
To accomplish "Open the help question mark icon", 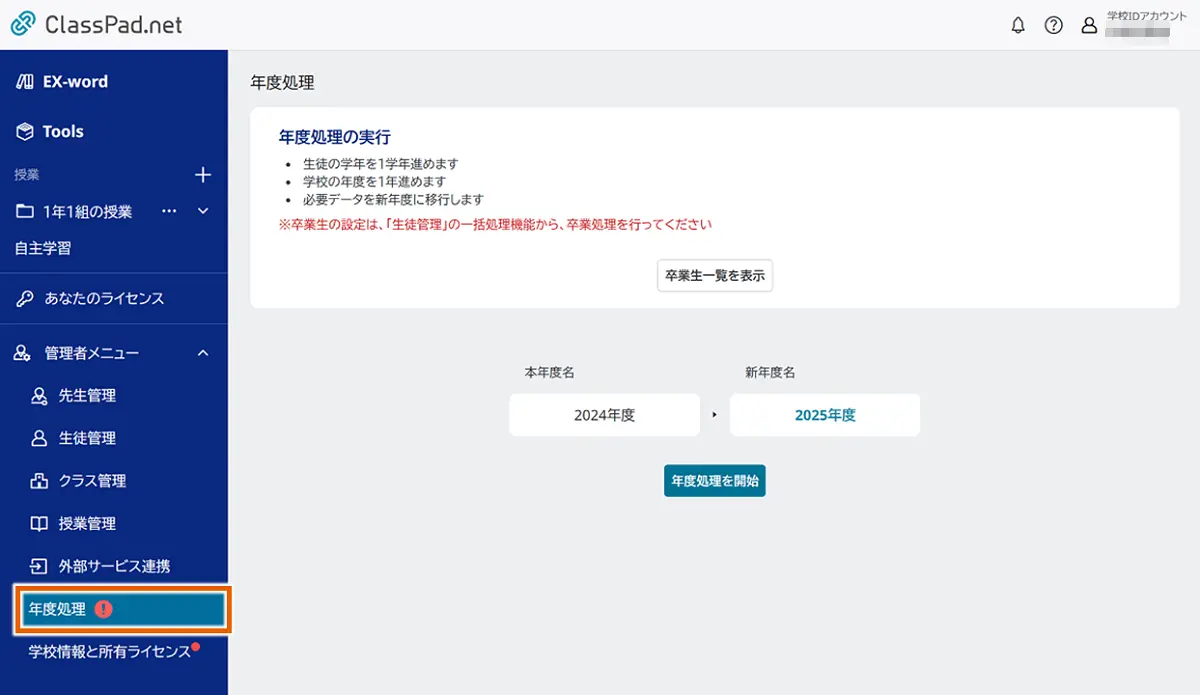I will pos(1053,26).
